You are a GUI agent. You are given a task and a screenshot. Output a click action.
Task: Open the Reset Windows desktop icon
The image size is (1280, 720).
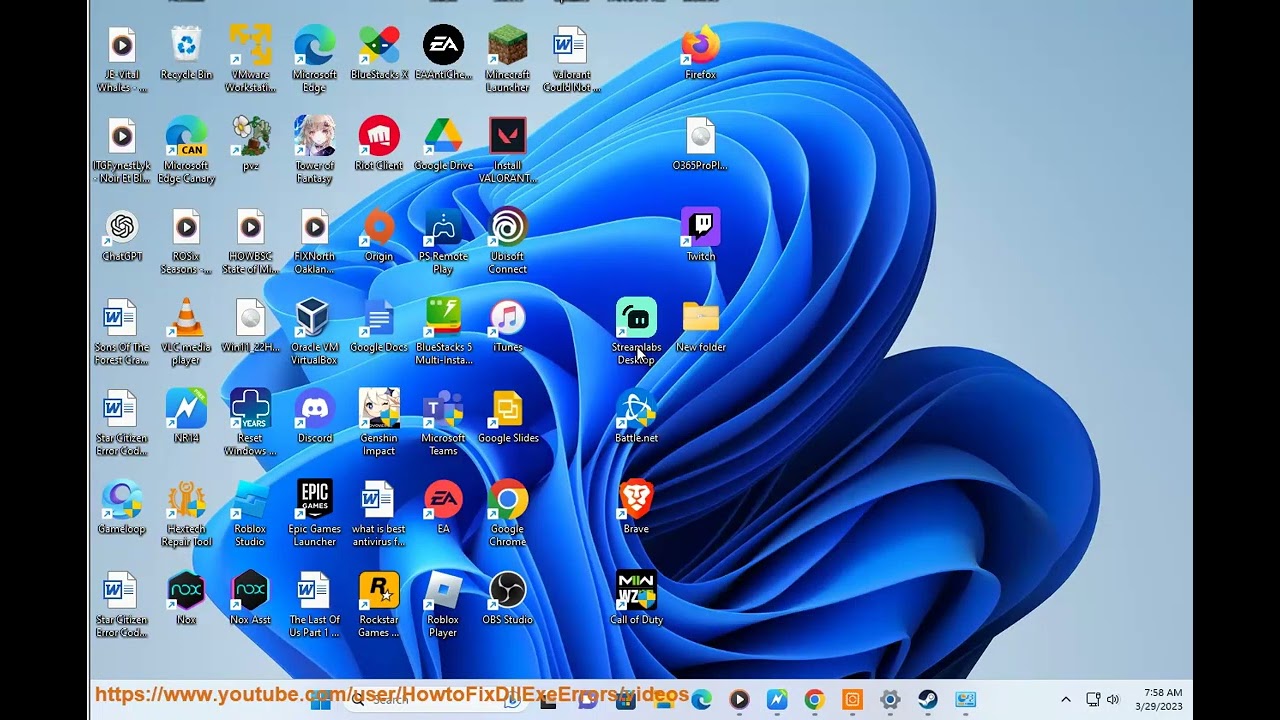(x=250, y=424)
